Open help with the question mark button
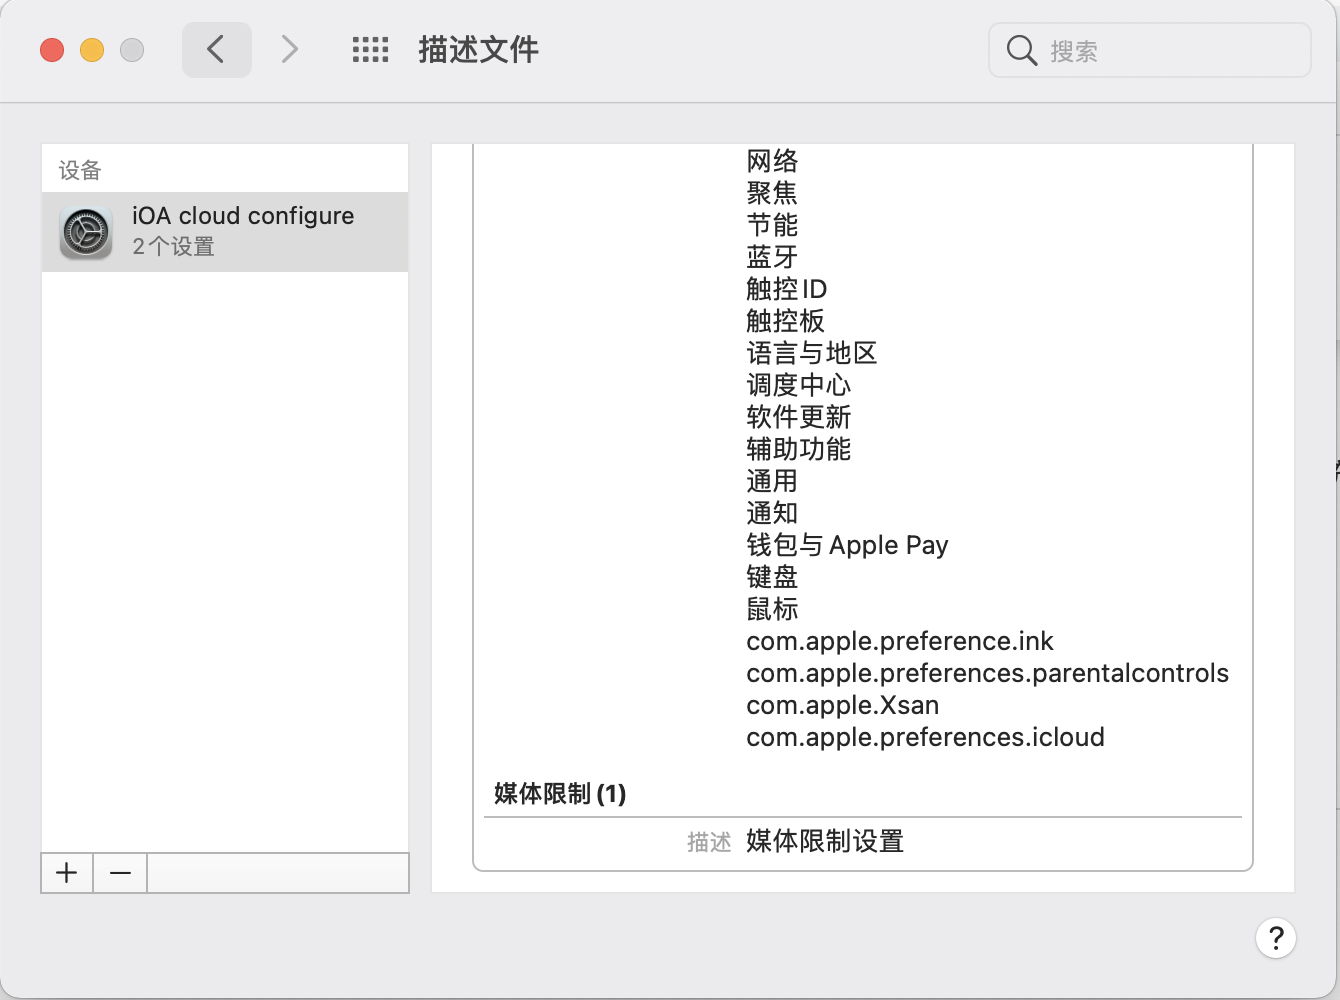 tap(1275, 938)
